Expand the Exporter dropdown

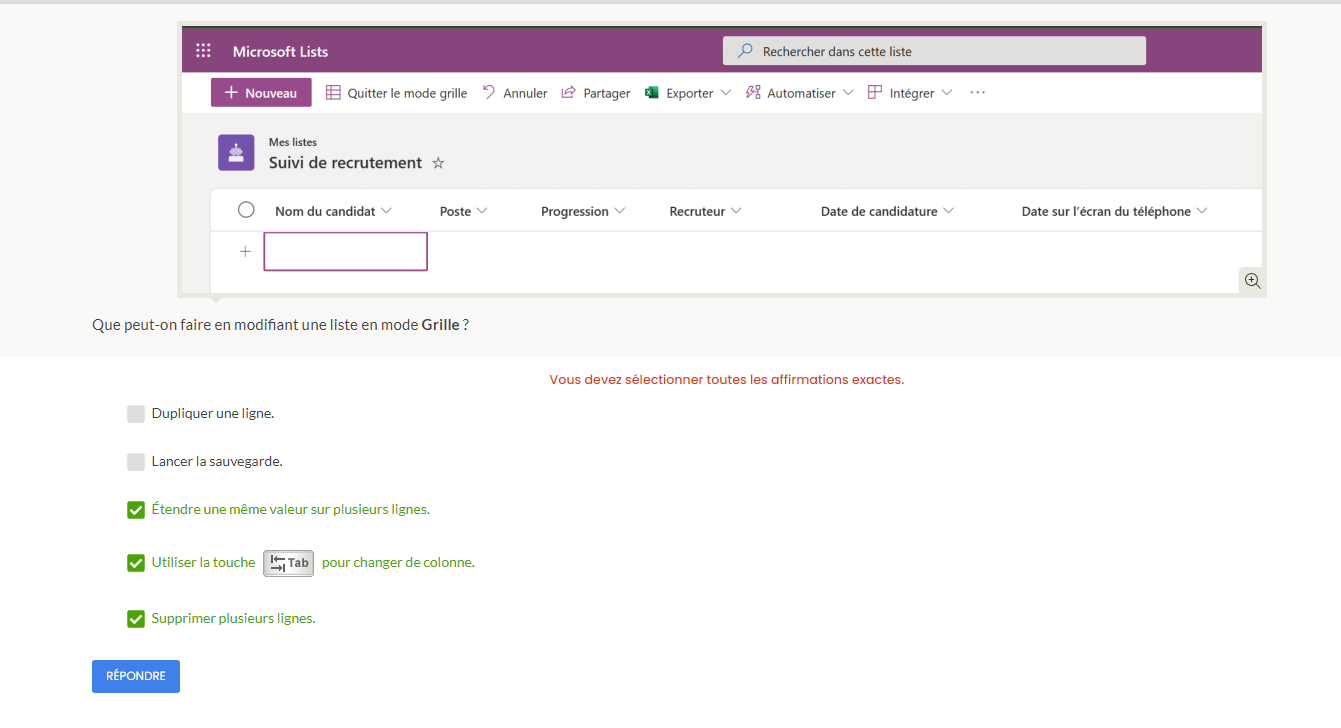pyautogui.click(x=725, y=93)
